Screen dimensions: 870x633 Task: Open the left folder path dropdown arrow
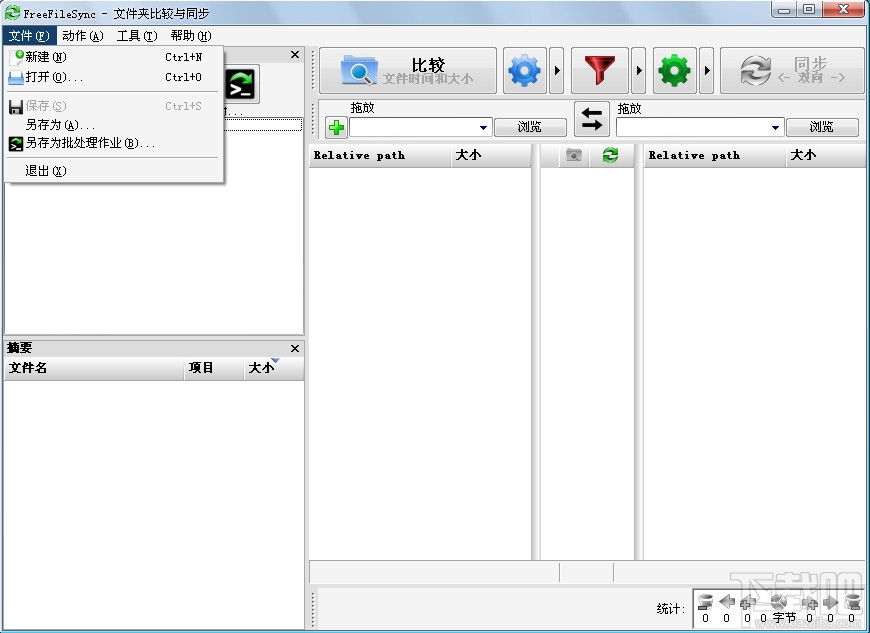click(483, 127)
